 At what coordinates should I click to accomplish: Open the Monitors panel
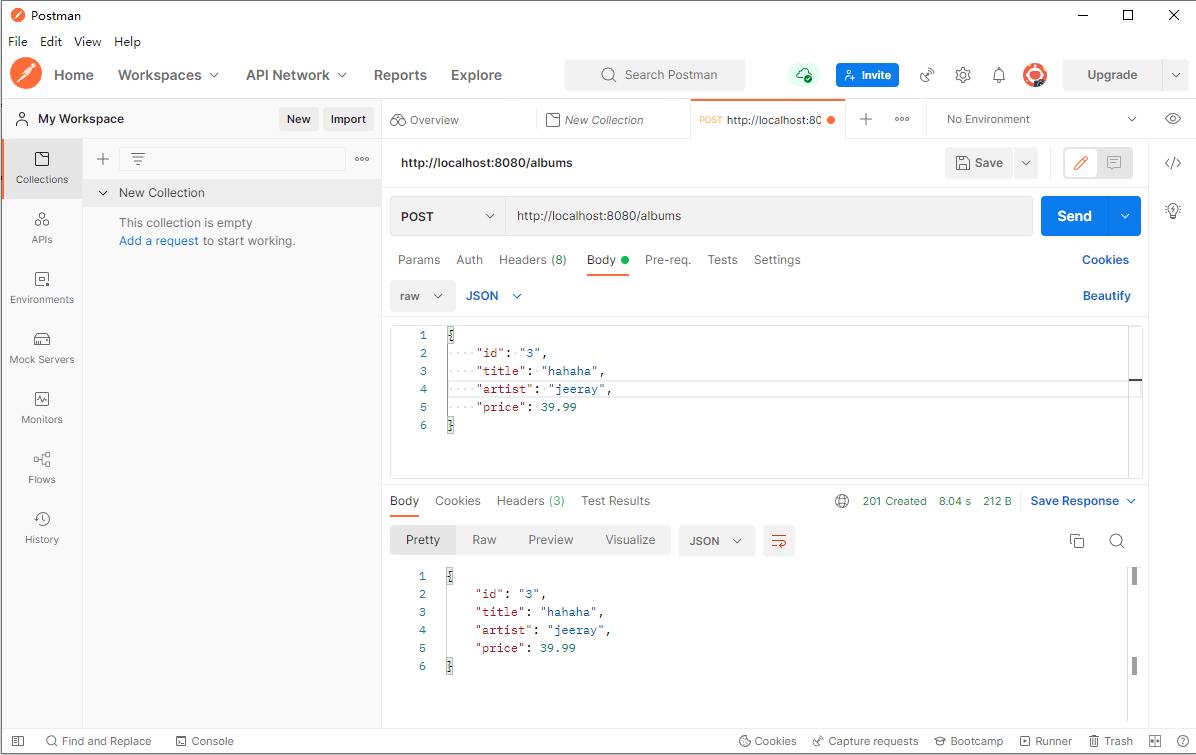click(41, 408)
